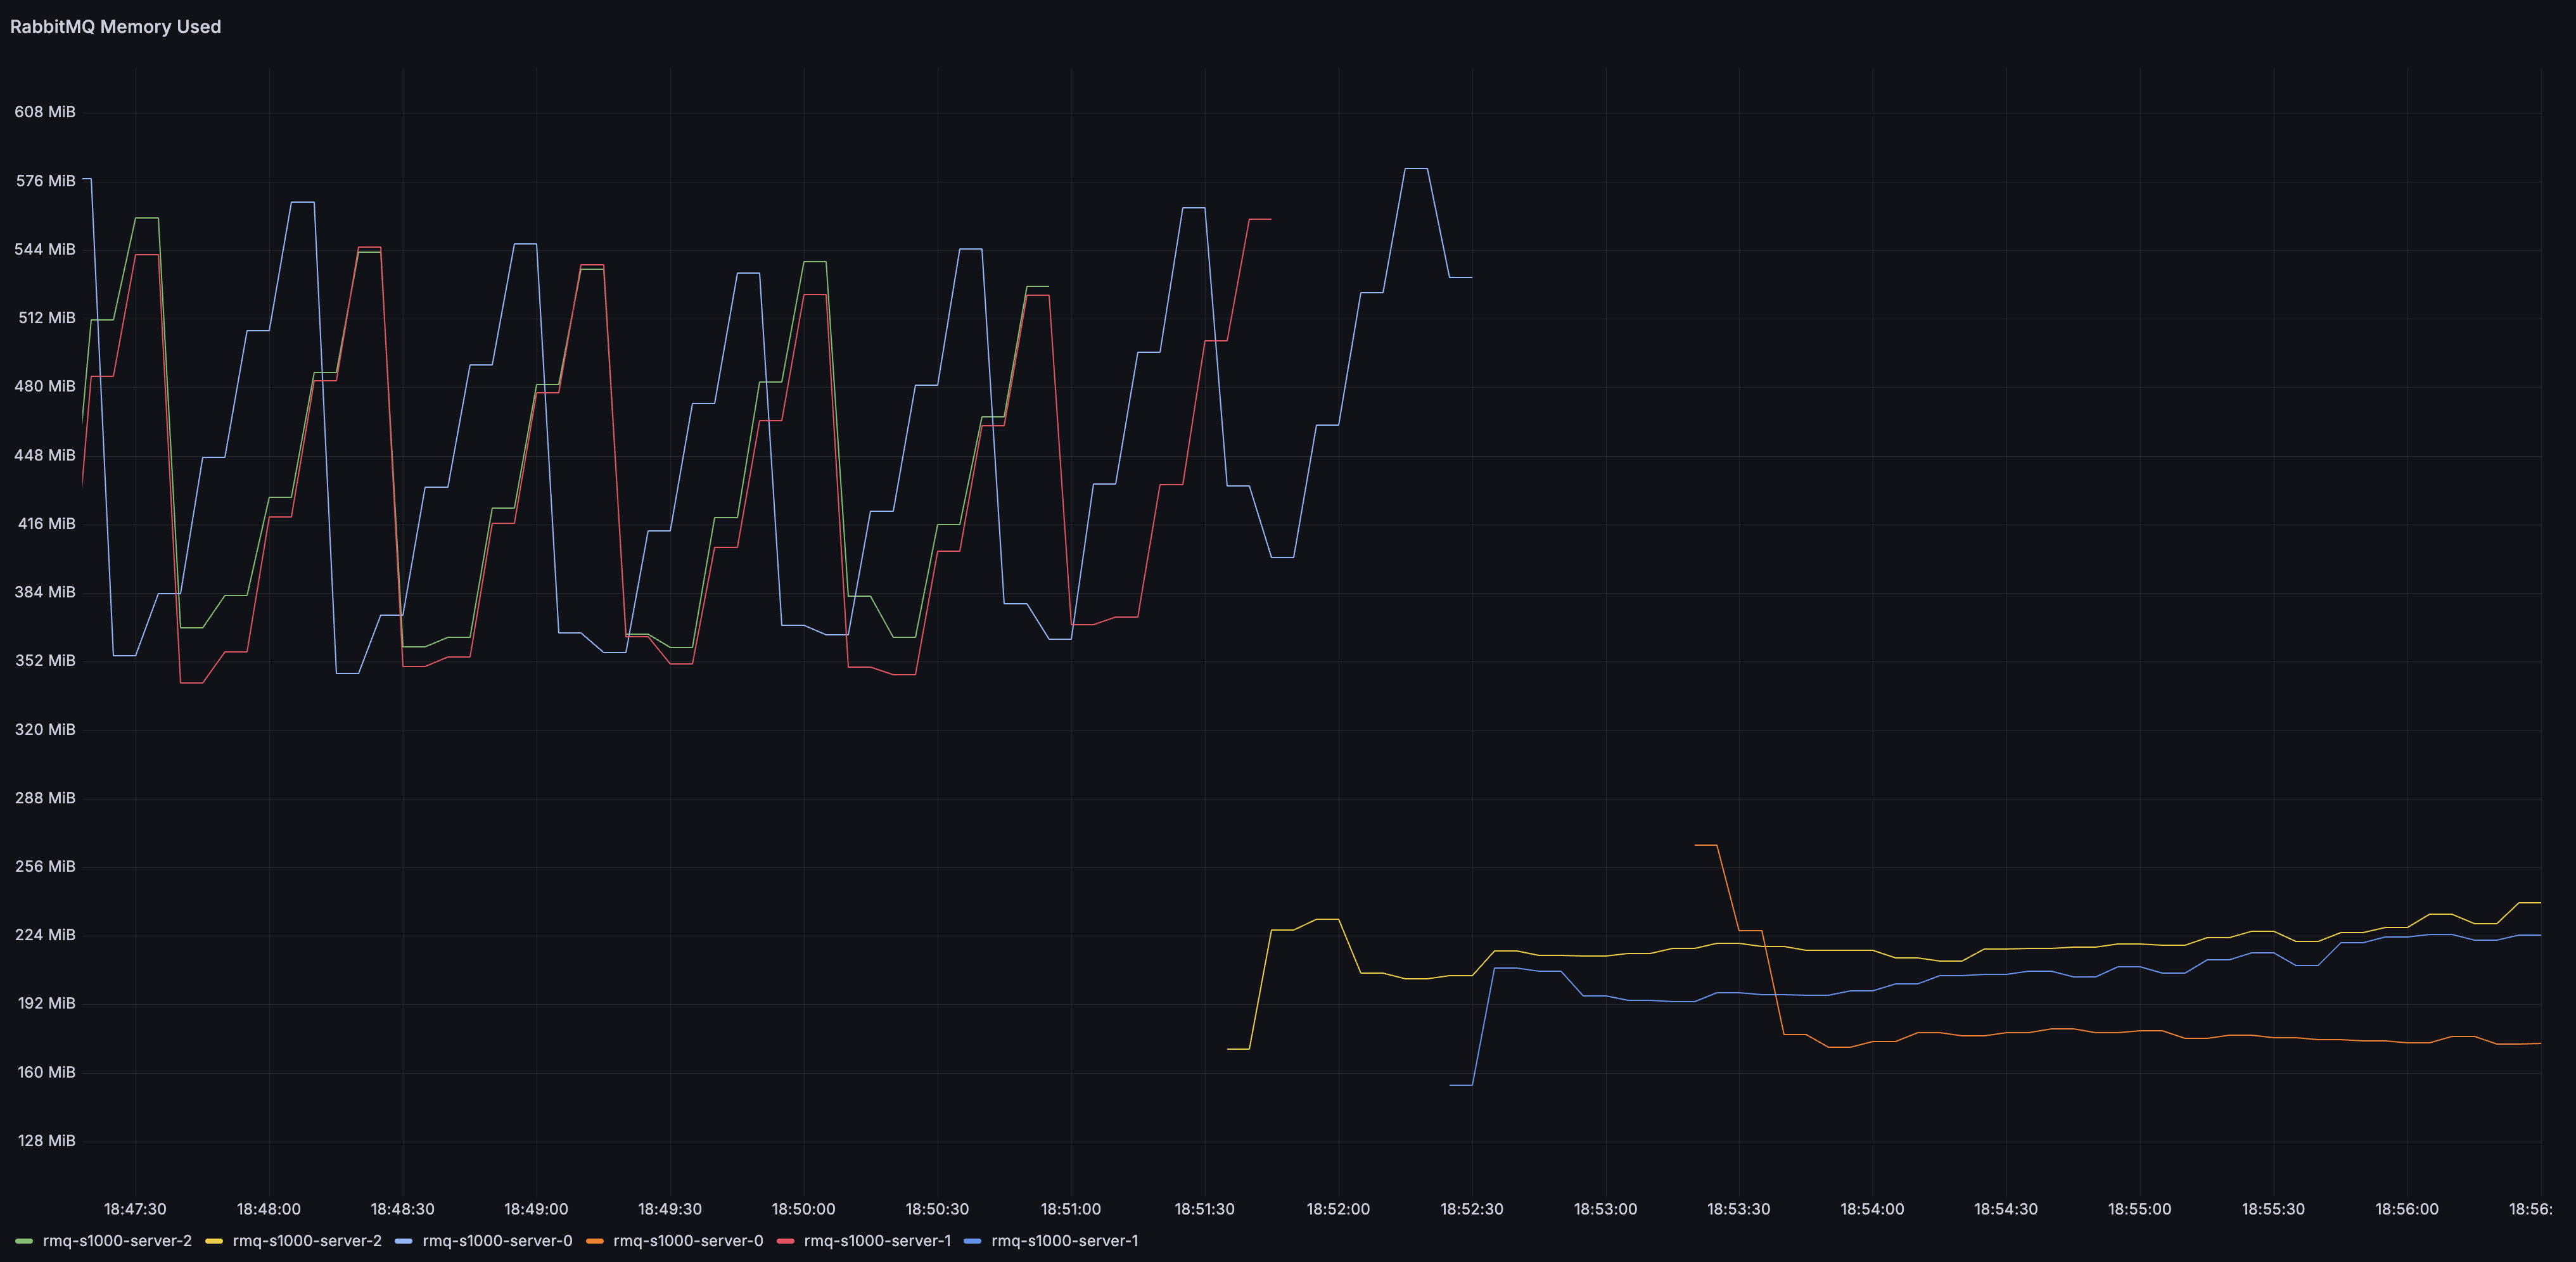Viewport: 2576px width, 1262px height.
Task: Toggle visibility of the green rmq-s1000-server-2 series
Action: pos(117,1241)
